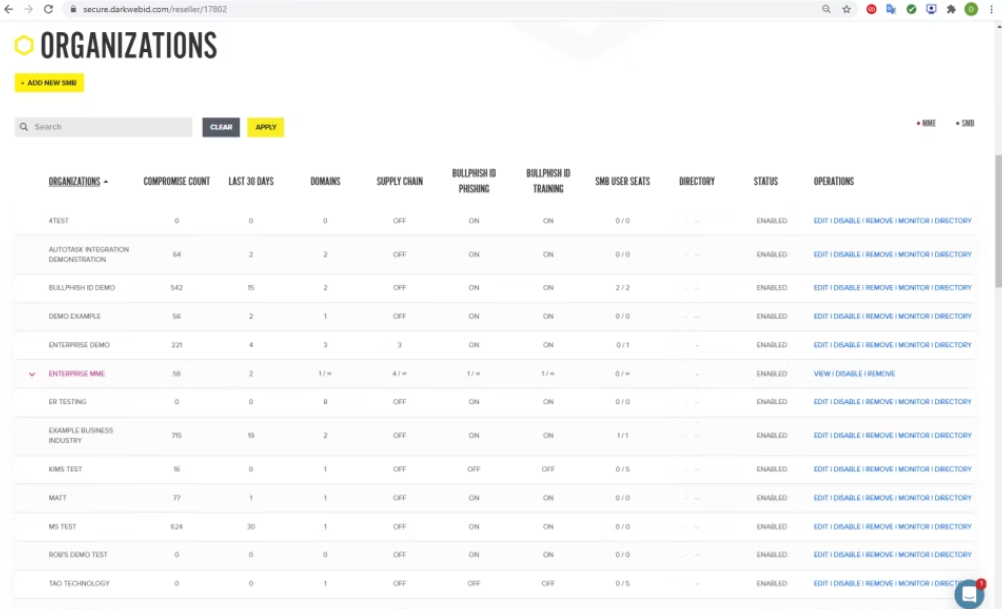Click the yellow Apply button
The image size is (1002, 609).
click(266, 127)
